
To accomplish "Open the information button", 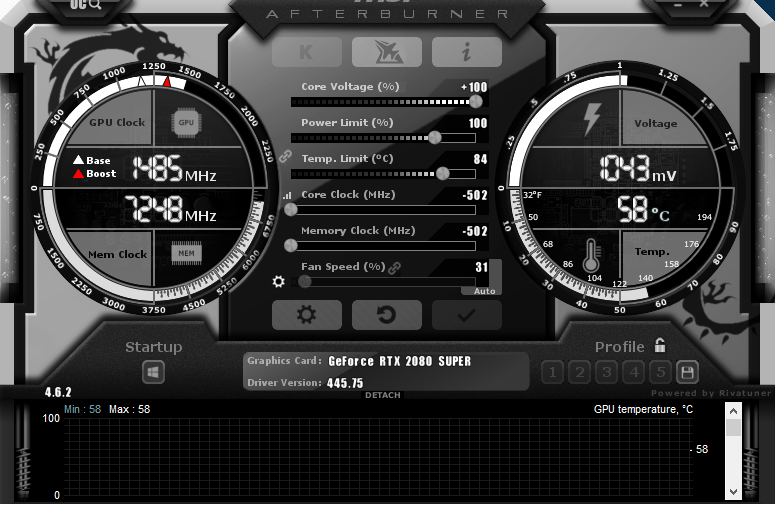I will click(467, 52).
